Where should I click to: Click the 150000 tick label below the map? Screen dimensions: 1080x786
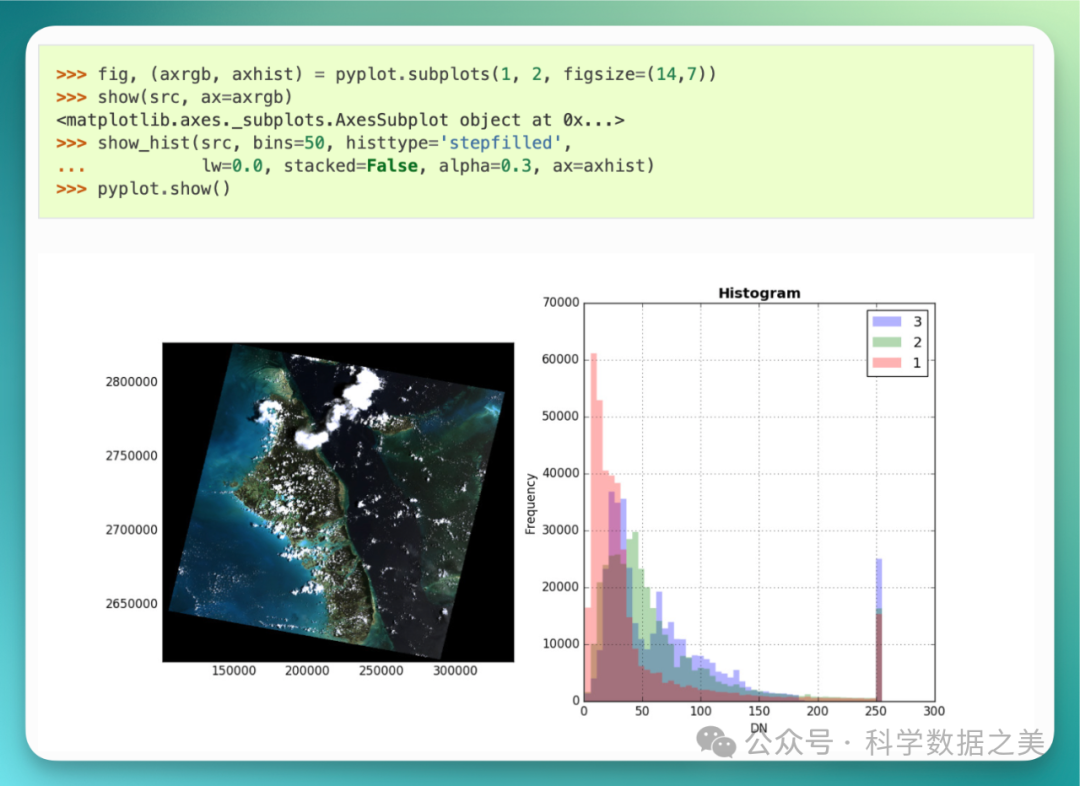click(233, 671)
